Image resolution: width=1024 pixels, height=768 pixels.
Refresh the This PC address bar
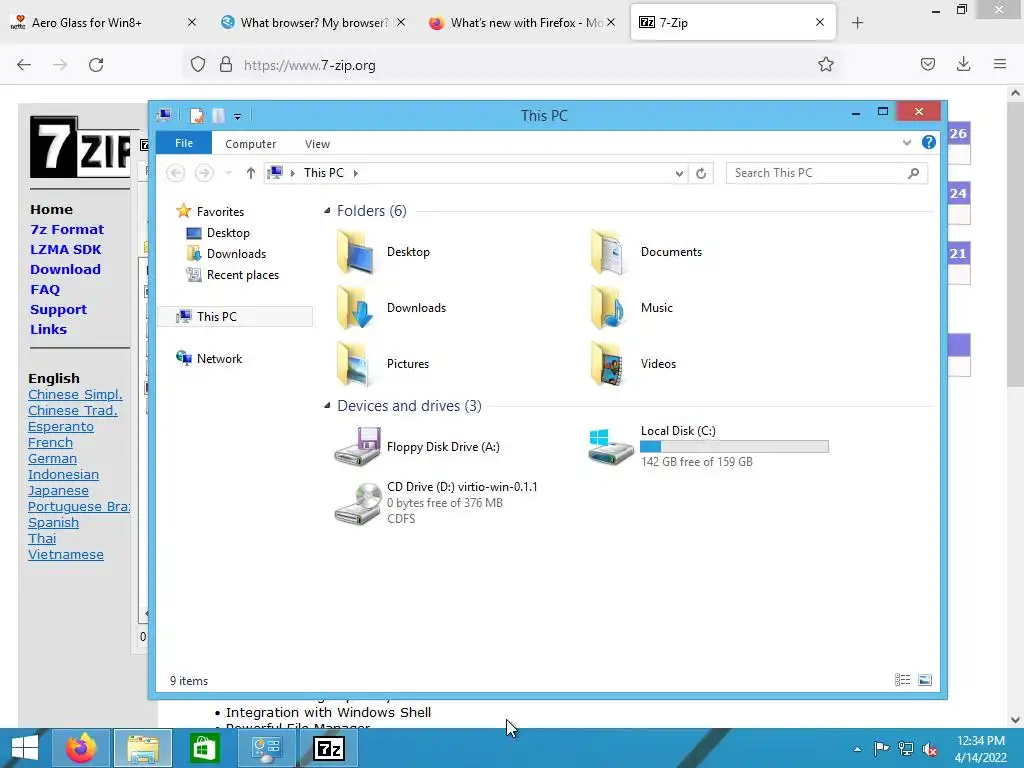pyautogui.click(x=701, y=173)
